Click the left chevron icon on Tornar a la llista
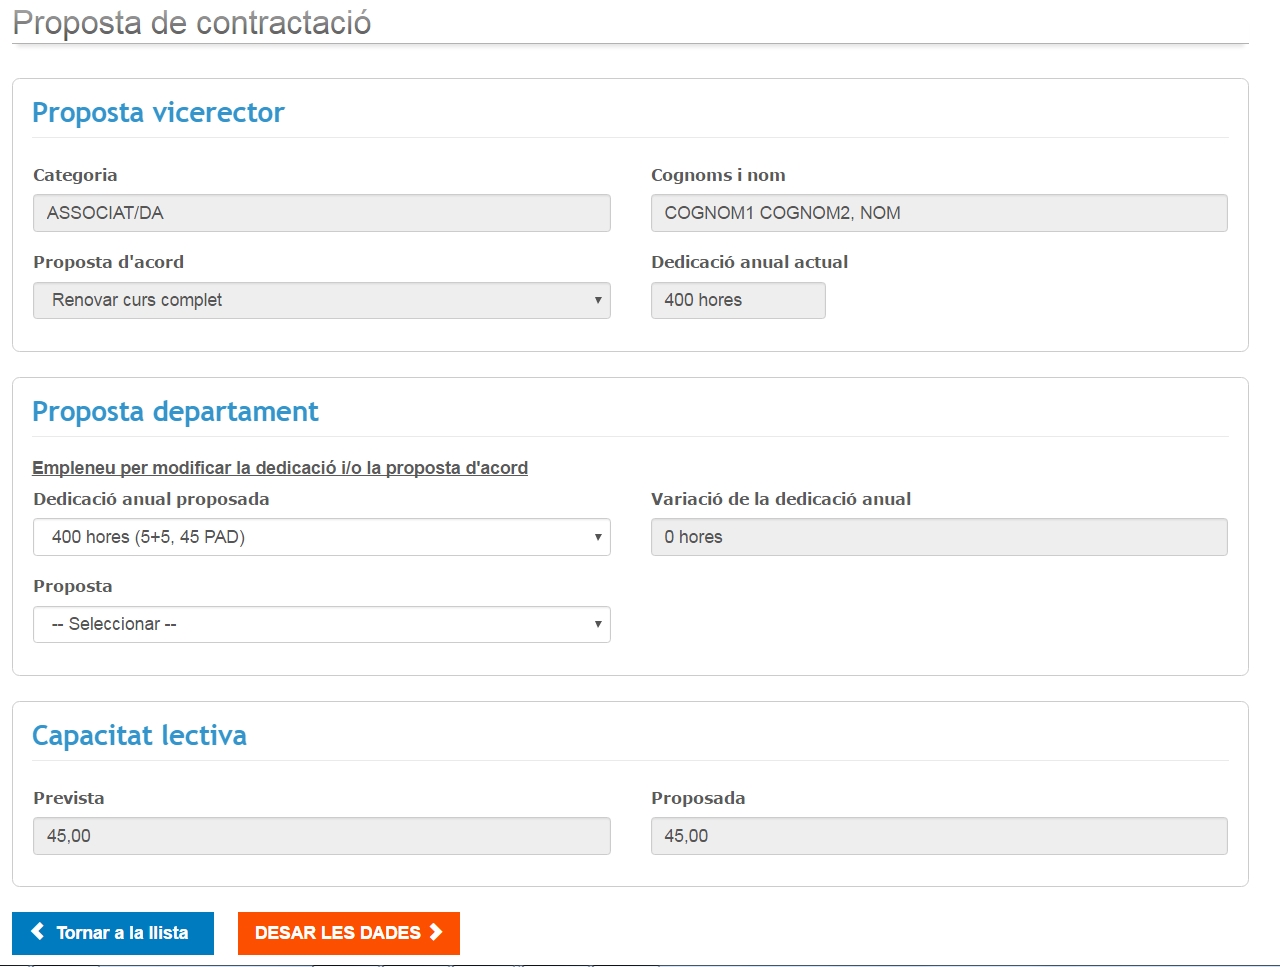This screenshot has height=967, width=1280. 38,932
